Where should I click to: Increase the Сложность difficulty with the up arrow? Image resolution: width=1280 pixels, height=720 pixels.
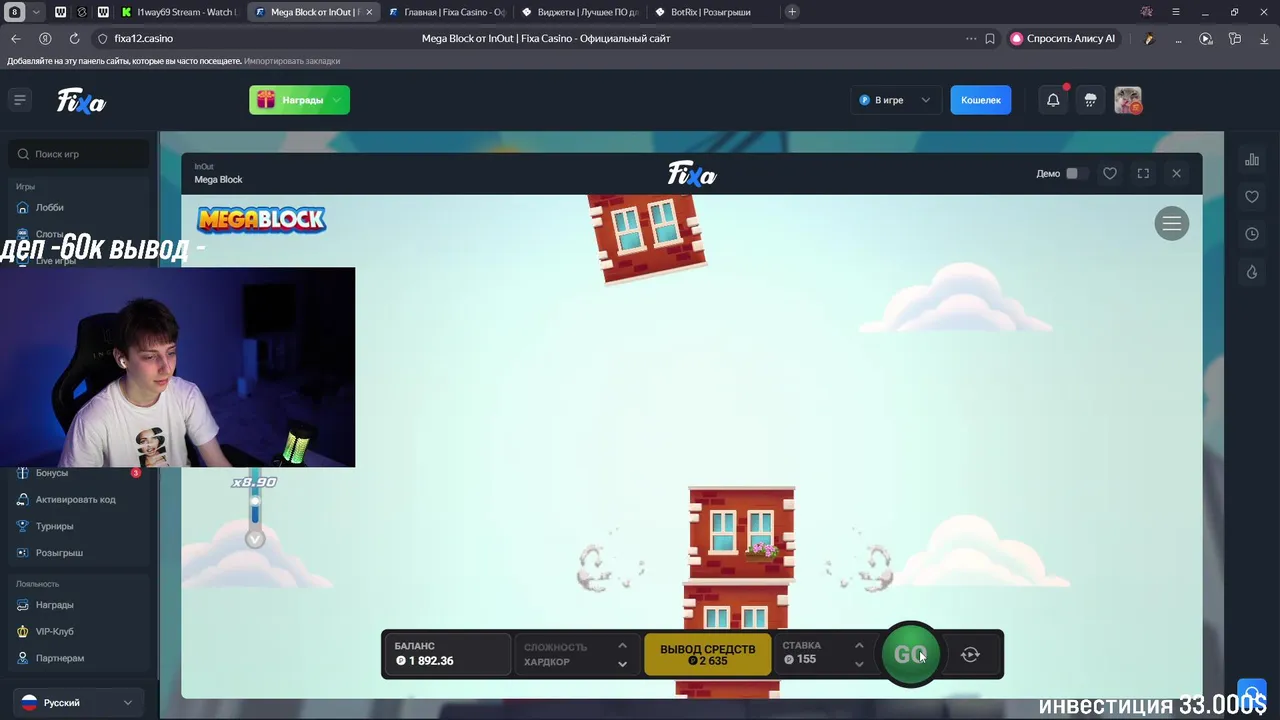click(x=622, y=645)
